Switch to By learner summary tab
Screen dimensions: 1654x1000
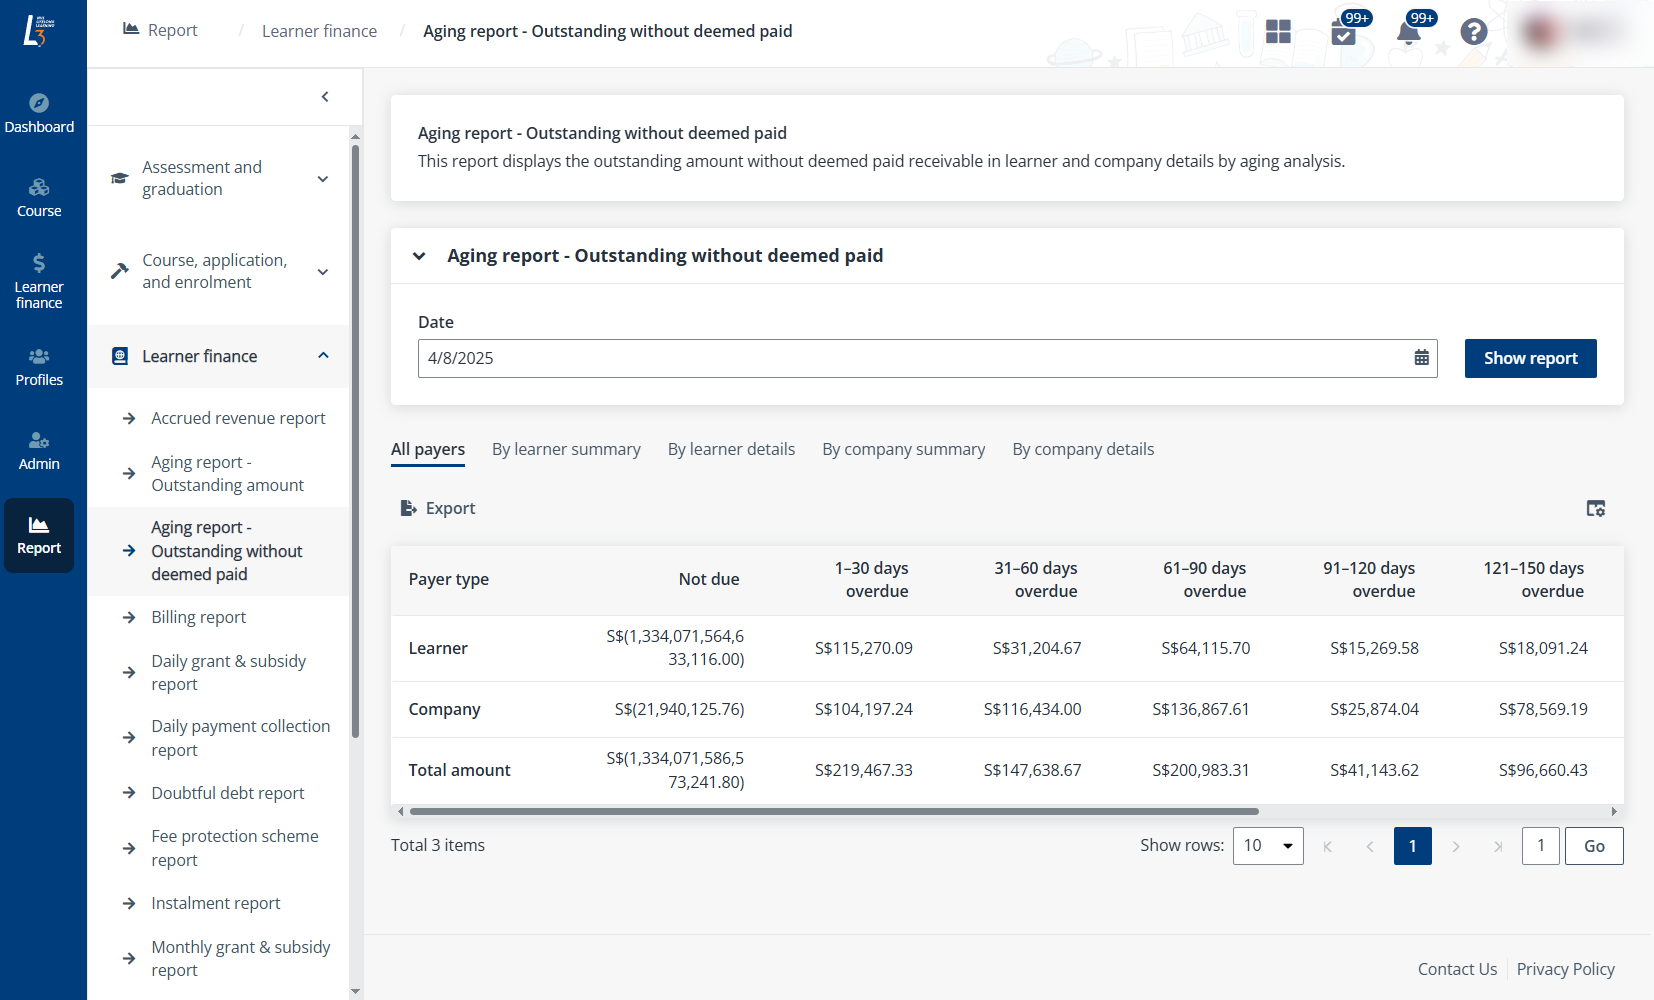coord(566,450)
